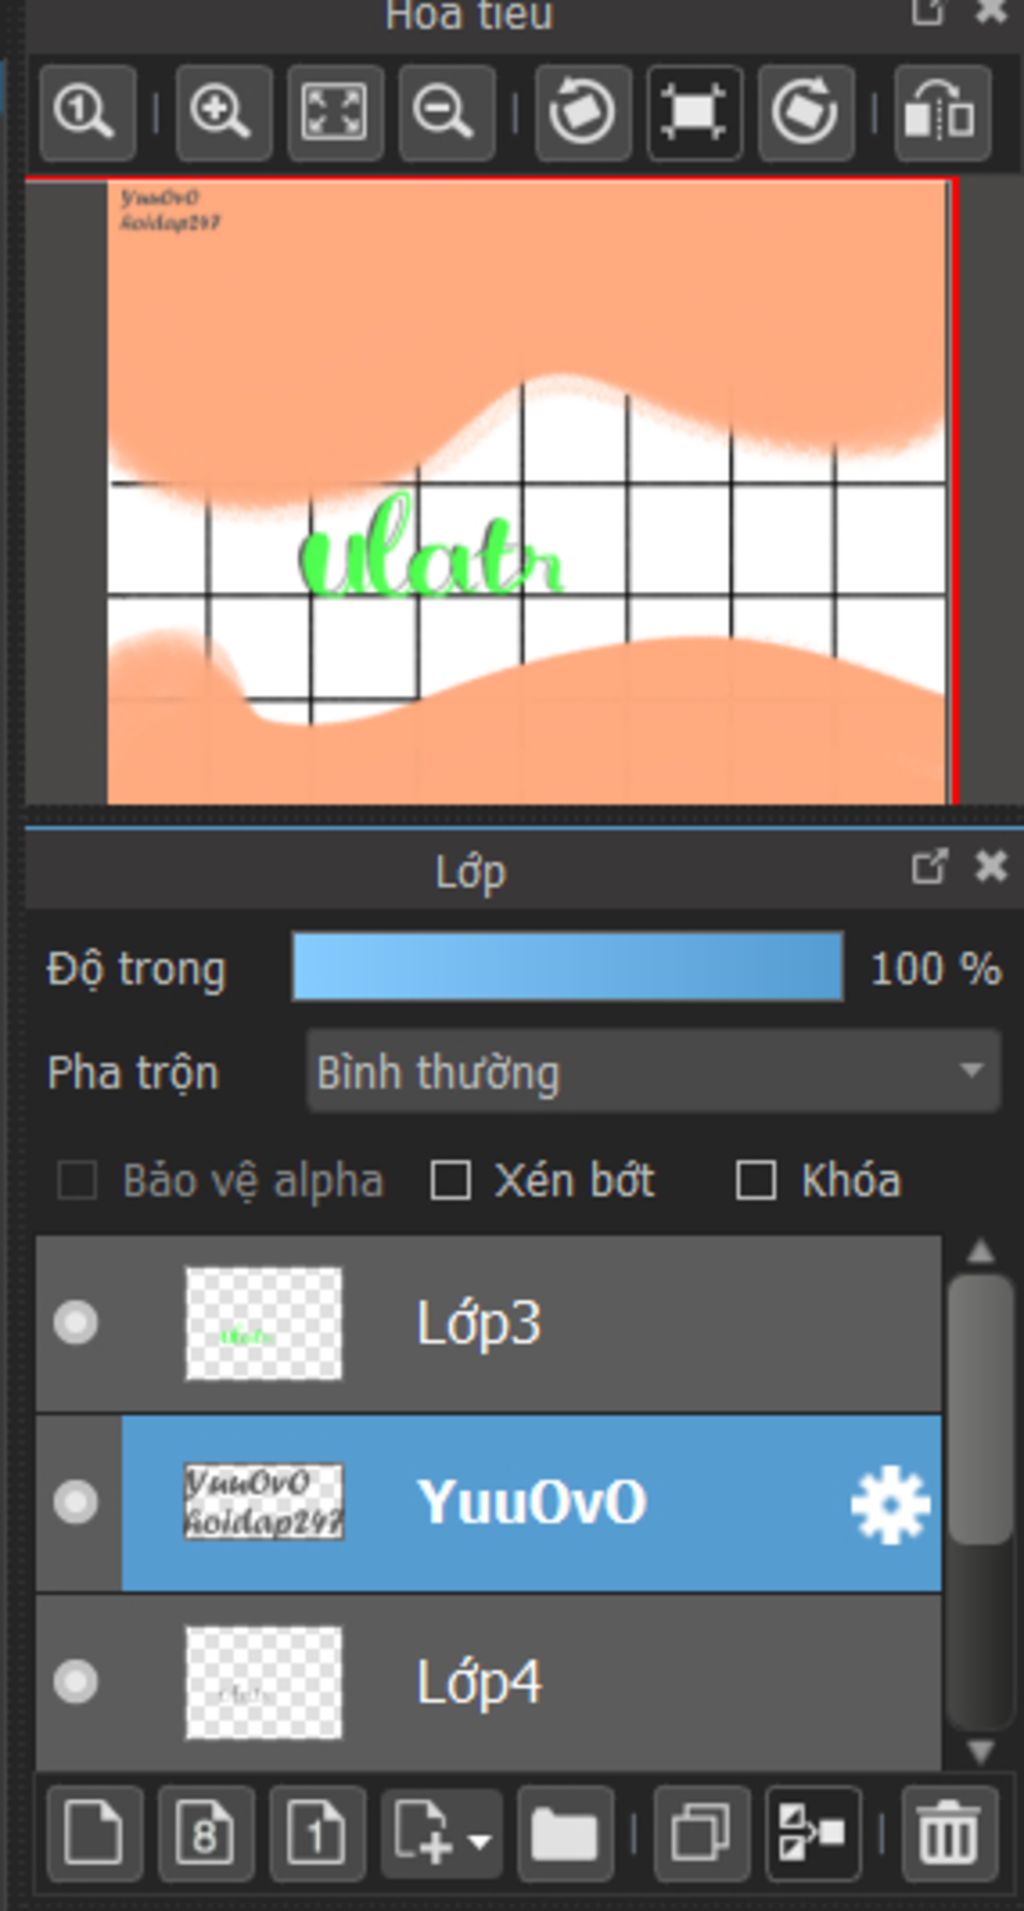Enable the Khóa lock checkbox
Viewport: 1024px width, 1911px height.
tap(755, 1181)
